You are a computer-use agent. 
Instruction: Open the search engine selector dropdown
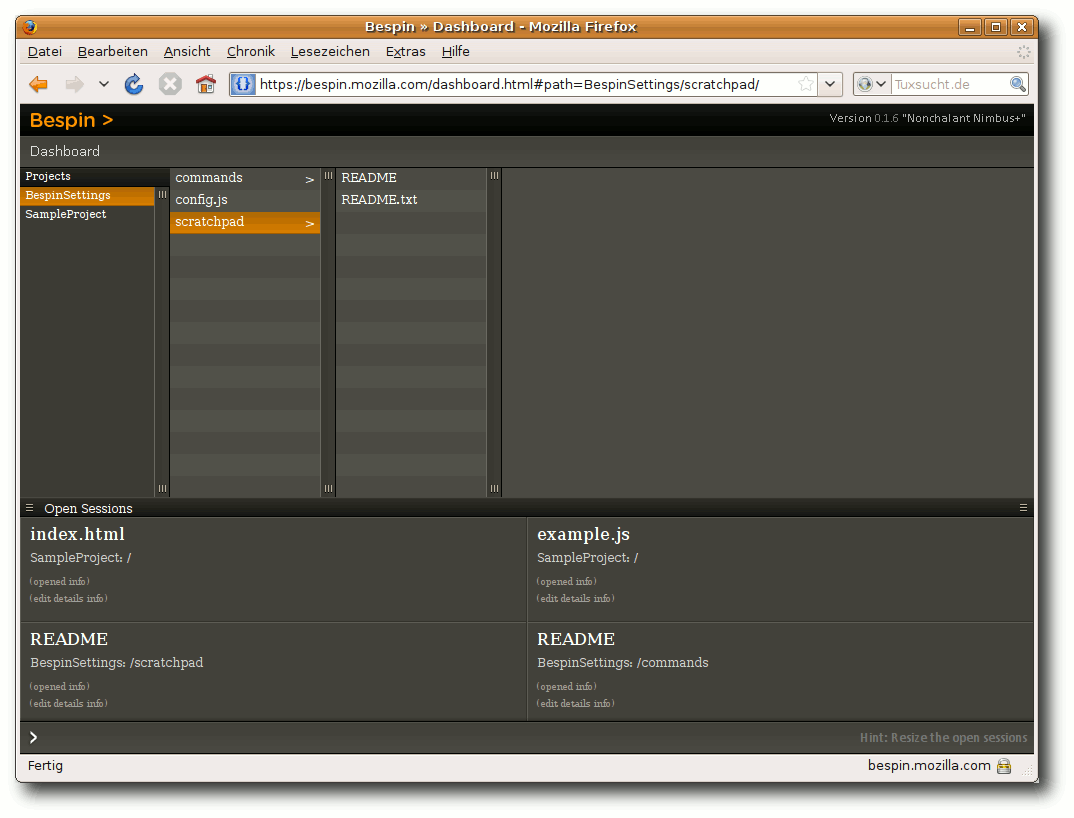click(872, 84)
